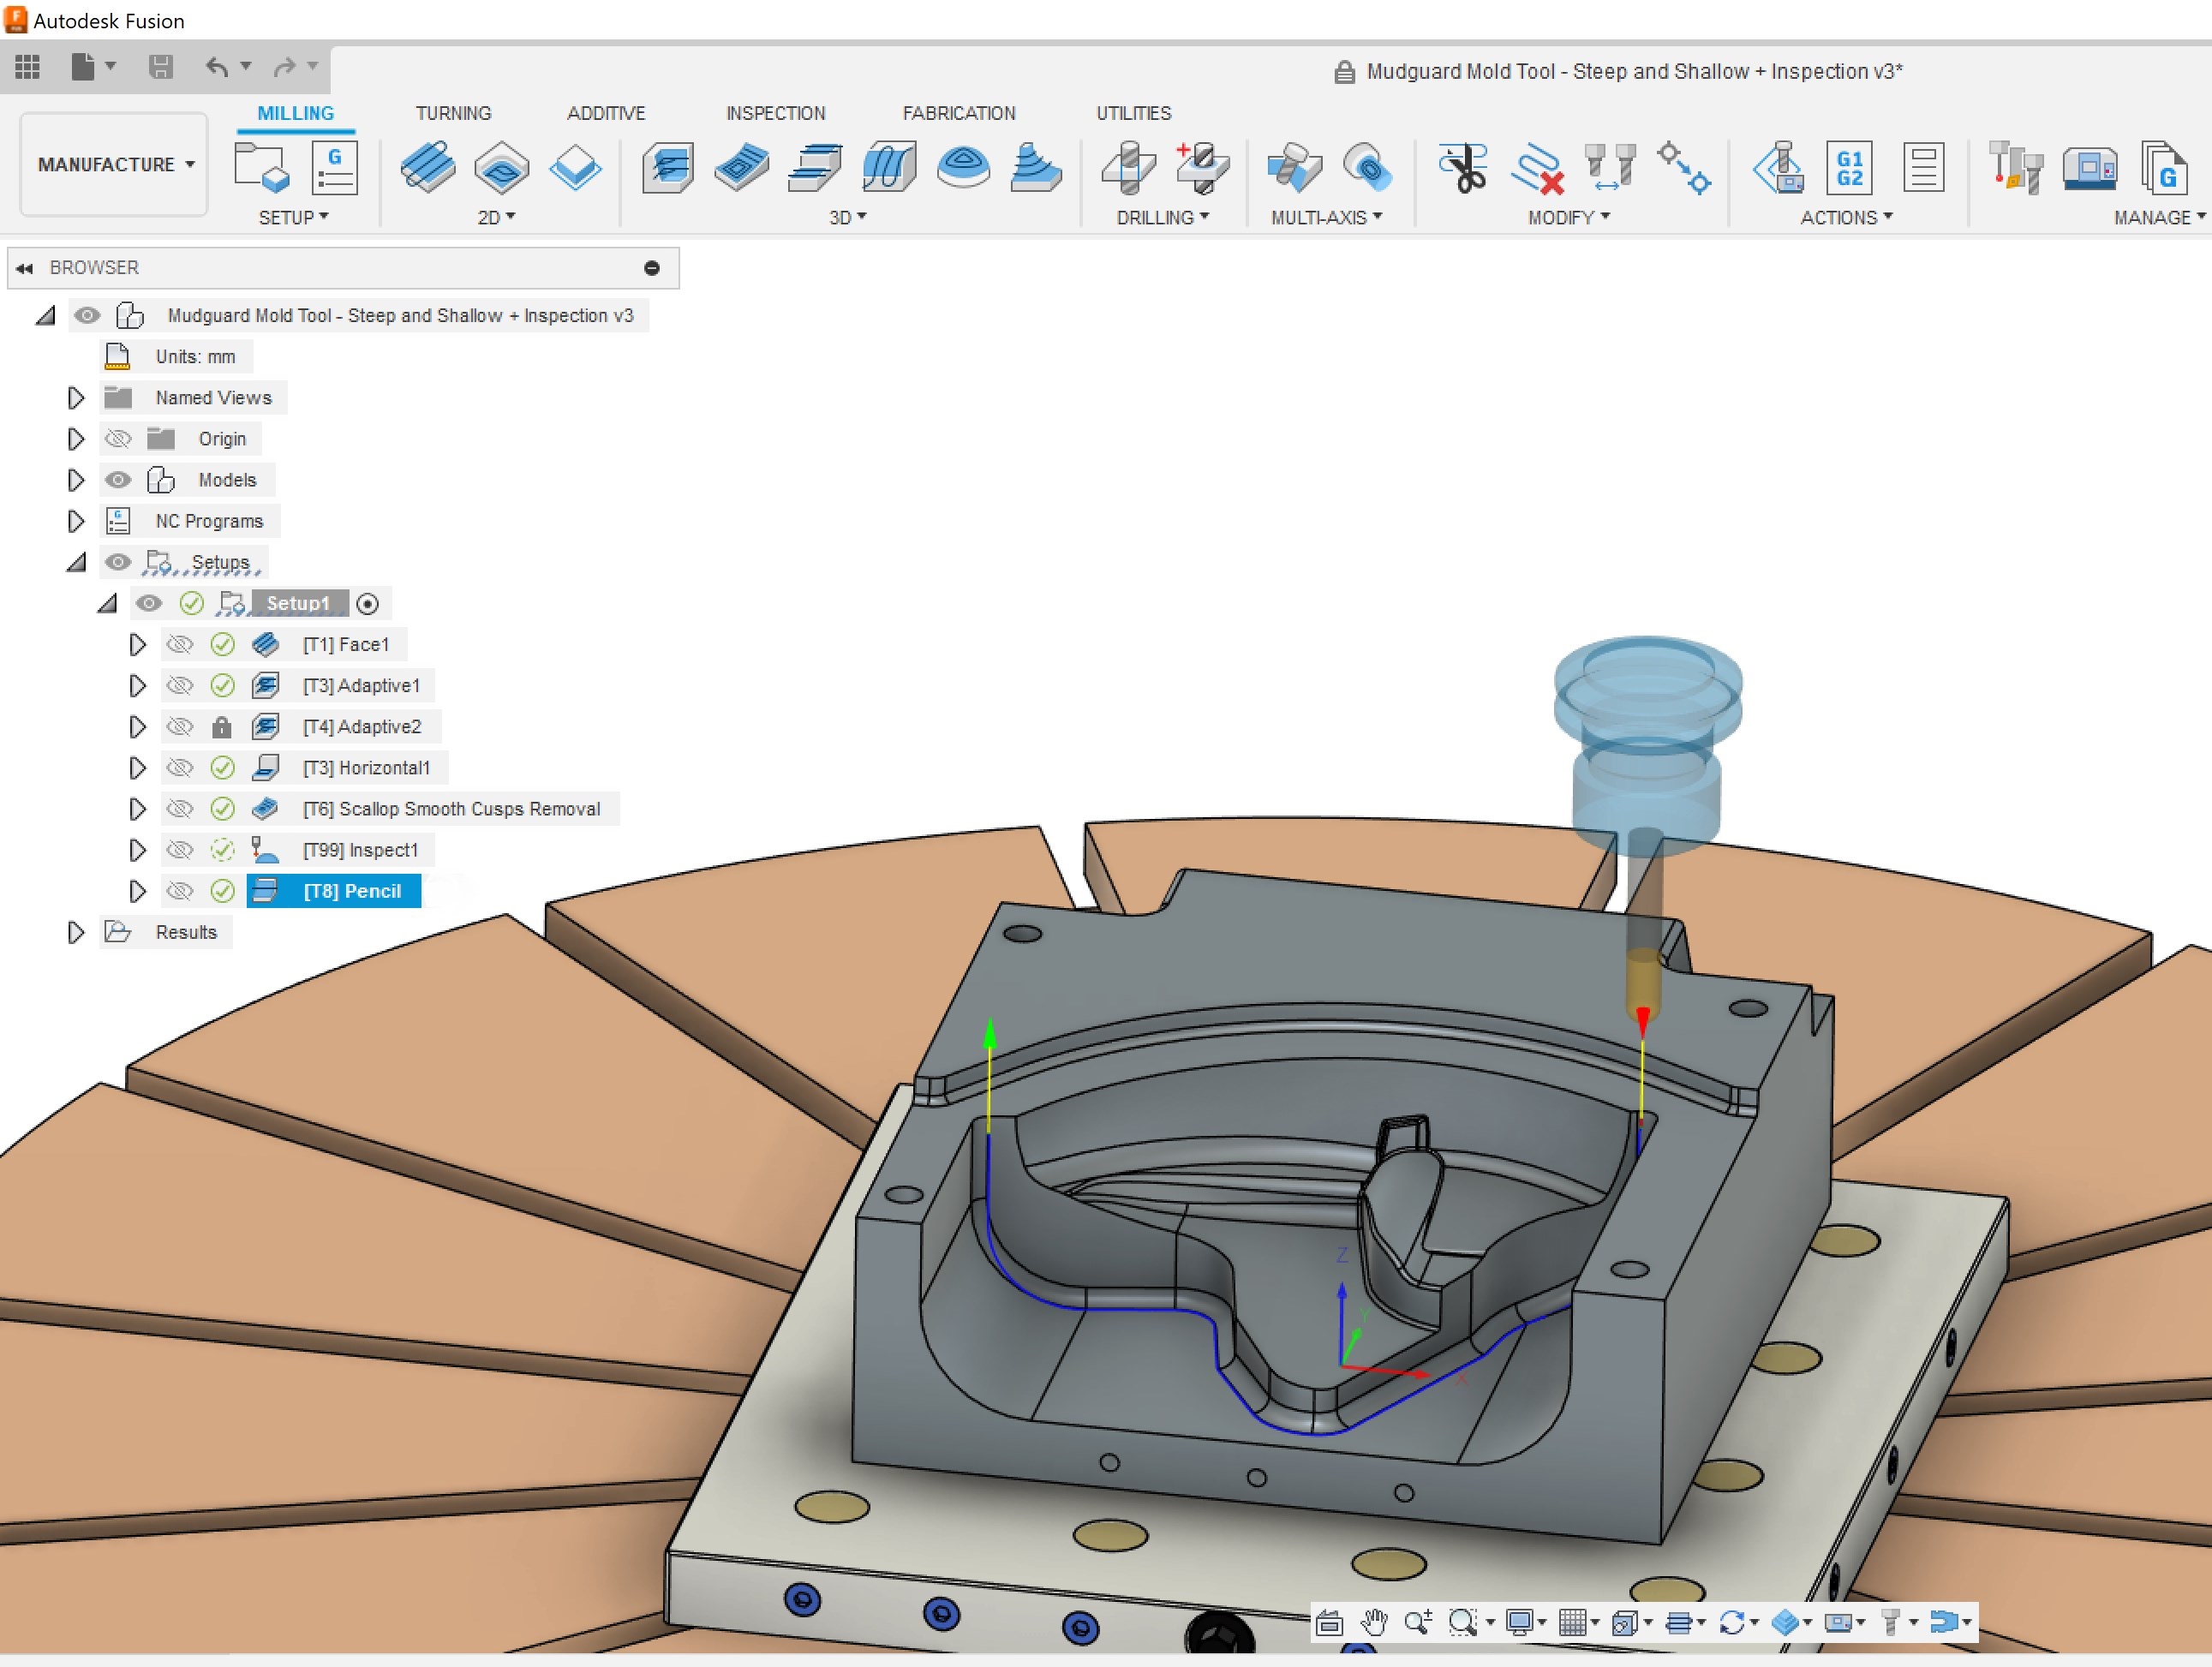
Task: Open the Post Process G1 G2 icon
Action: coord(1849,167)
